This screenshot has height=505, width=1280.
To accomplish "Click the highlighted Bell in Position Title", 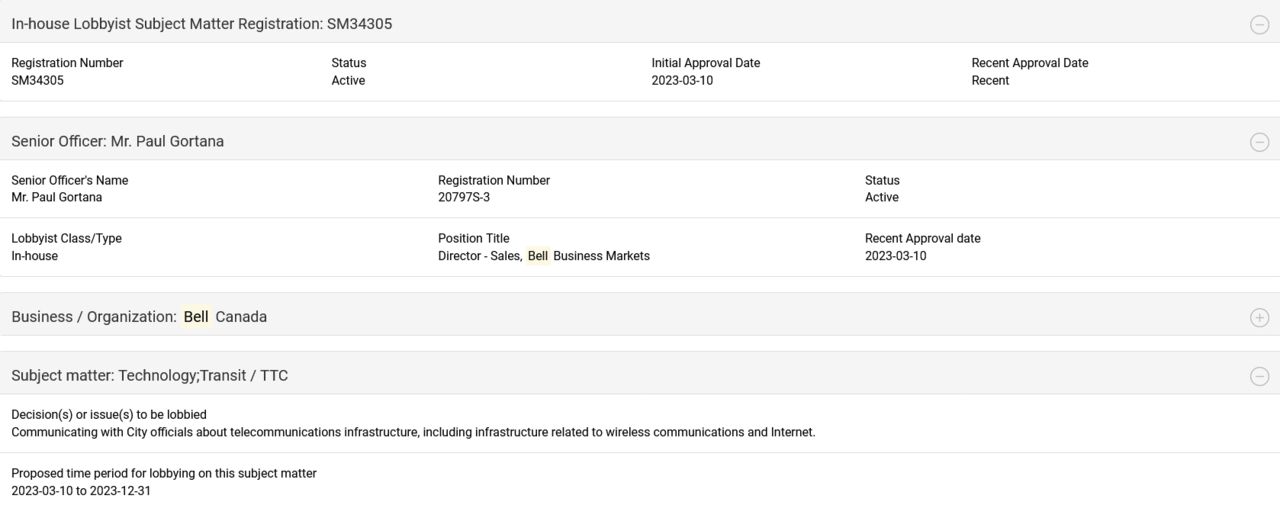I will click(x=538, y=256).
